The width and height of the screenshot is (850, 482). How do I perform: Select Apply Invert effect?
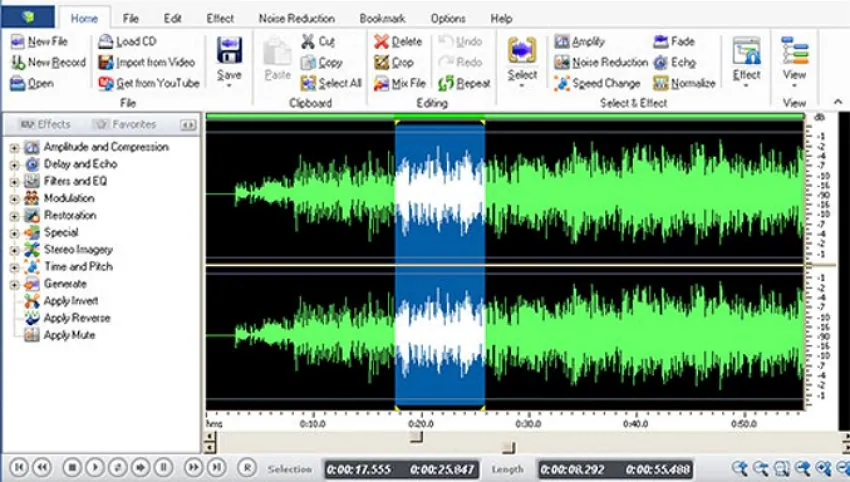pos(61,300)
